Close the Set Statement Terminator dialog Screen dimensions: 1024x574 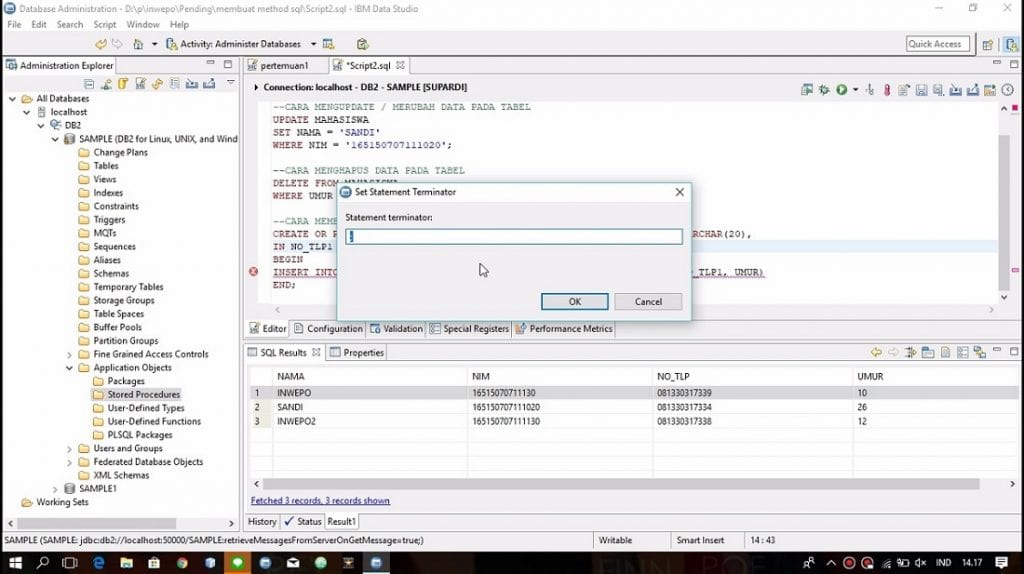(679, 192)
